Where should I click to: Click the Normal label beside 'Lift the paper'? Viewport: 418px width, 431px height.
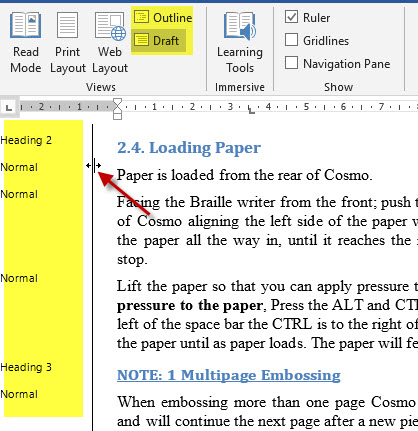coord(19,278)
